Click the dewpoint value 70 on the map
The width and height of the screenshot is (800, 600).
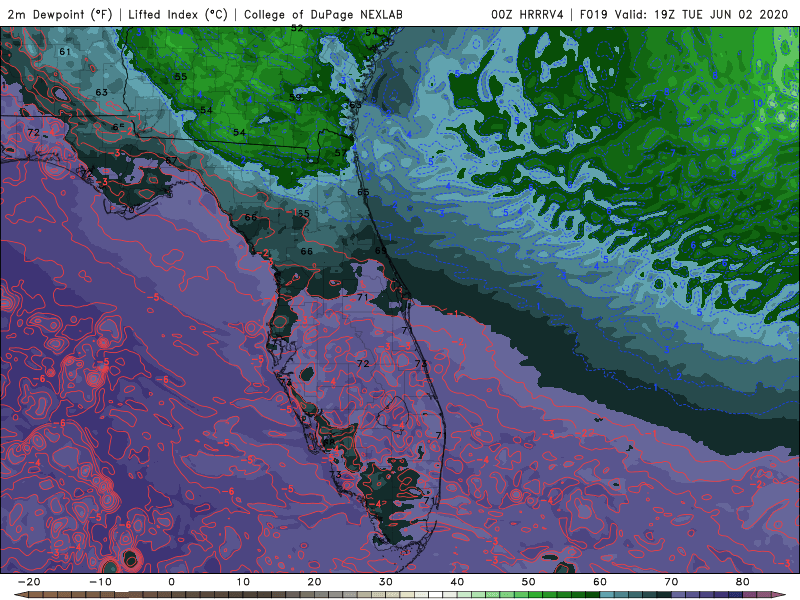point(128,210)
